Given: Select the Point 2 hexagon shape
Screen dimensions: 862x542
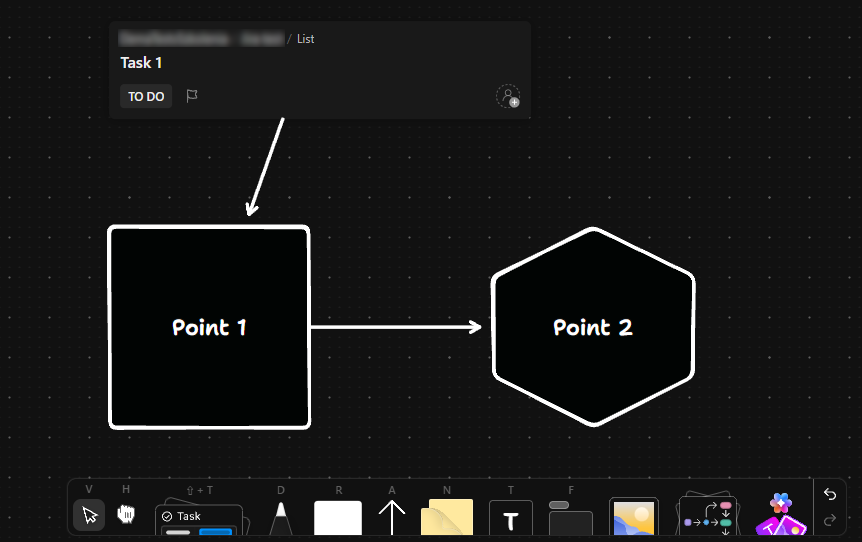Looking at the screenshot, I should coord(593,327).
